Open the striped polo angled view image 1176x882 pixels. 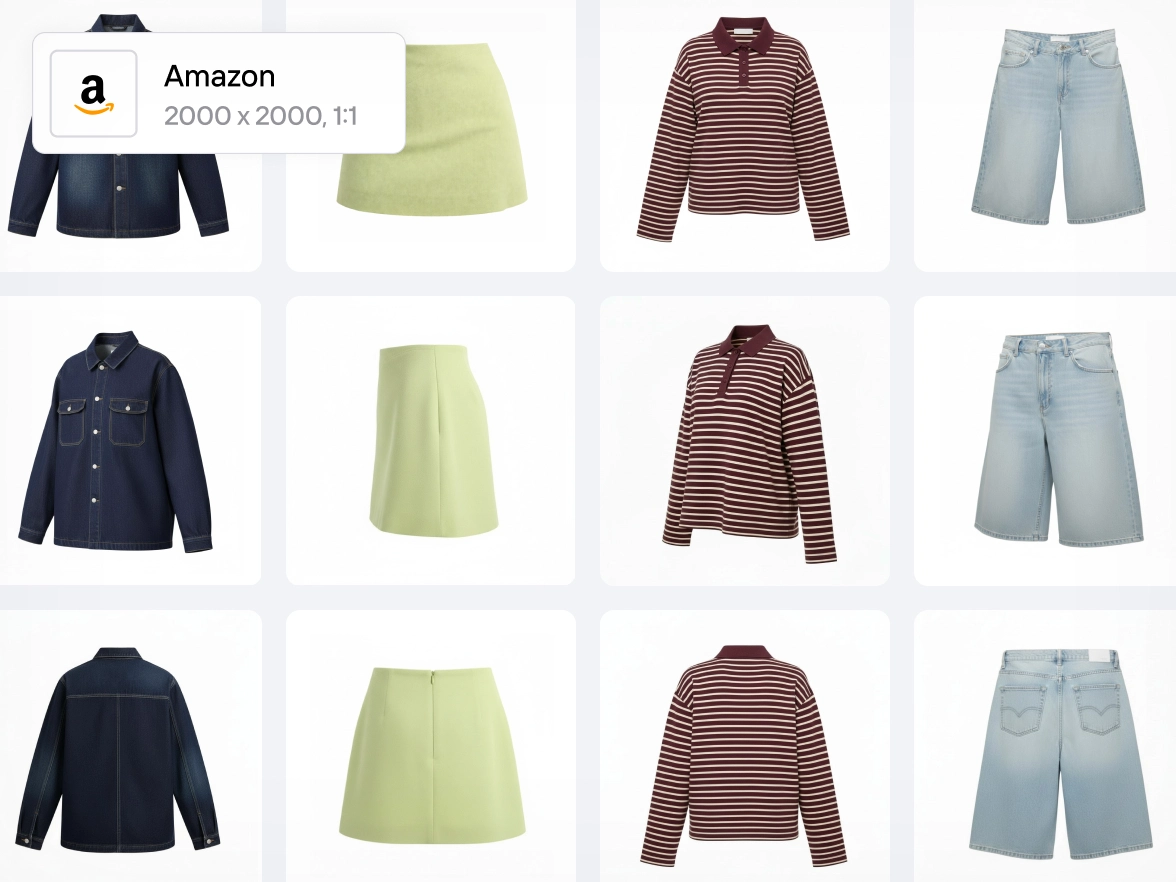pos(745,440)
